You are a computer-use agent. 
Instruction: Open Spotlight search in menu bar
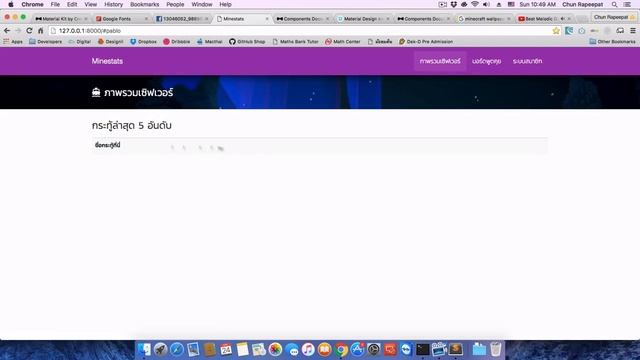(614, 4)
